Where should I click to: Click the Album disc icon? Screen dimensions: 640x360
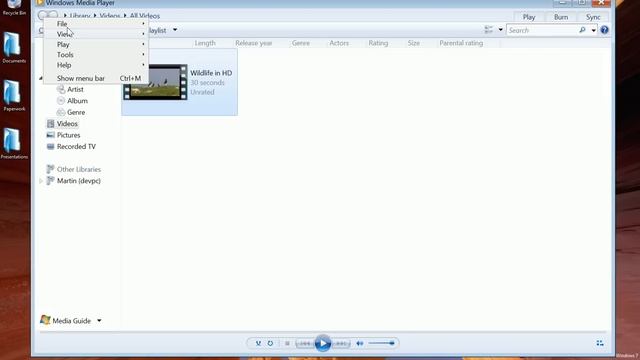click(61, 100)
